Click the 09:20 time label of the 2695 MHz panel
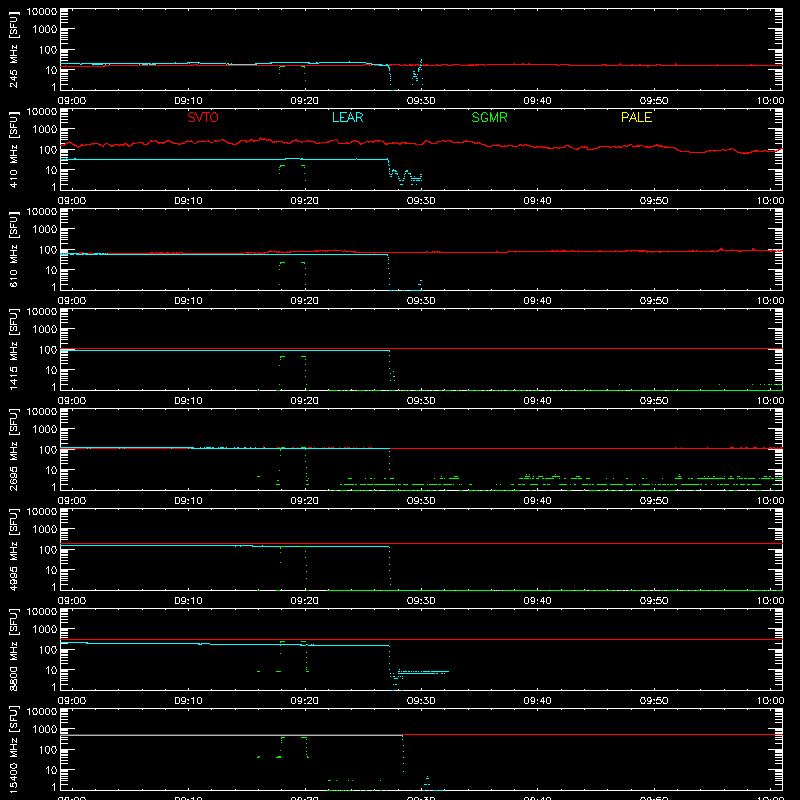The image size is (800, 800). [305, 501]
